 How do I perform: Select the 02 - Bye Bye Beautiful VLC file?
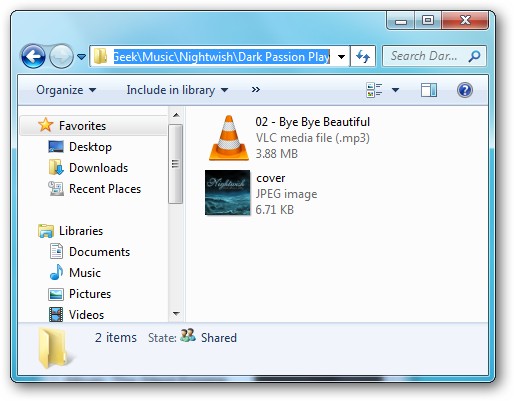coord(289,138)
